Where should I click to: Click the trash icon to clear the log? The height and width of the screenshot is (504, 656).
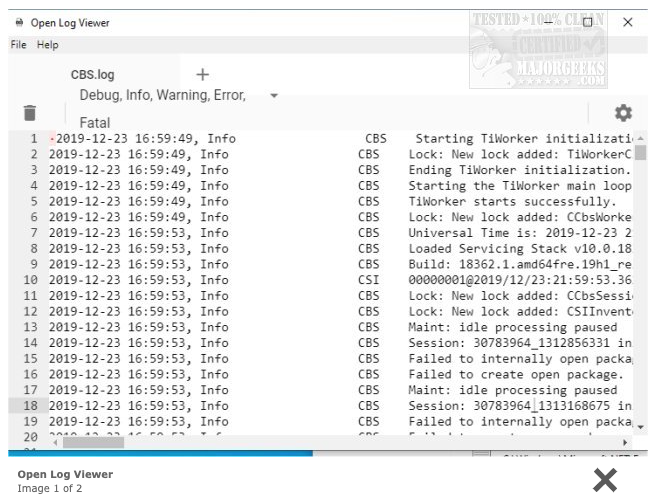click(30, 114)
